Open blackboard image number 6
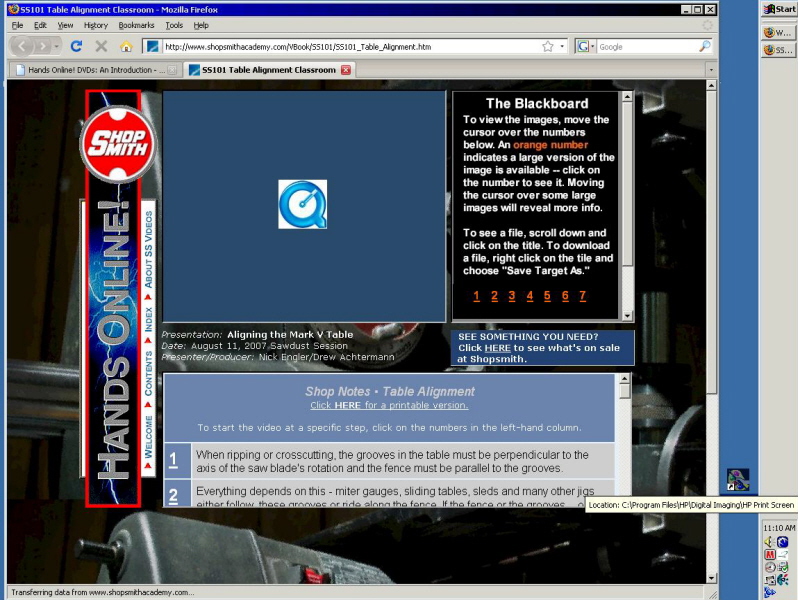 coord(565,296)
